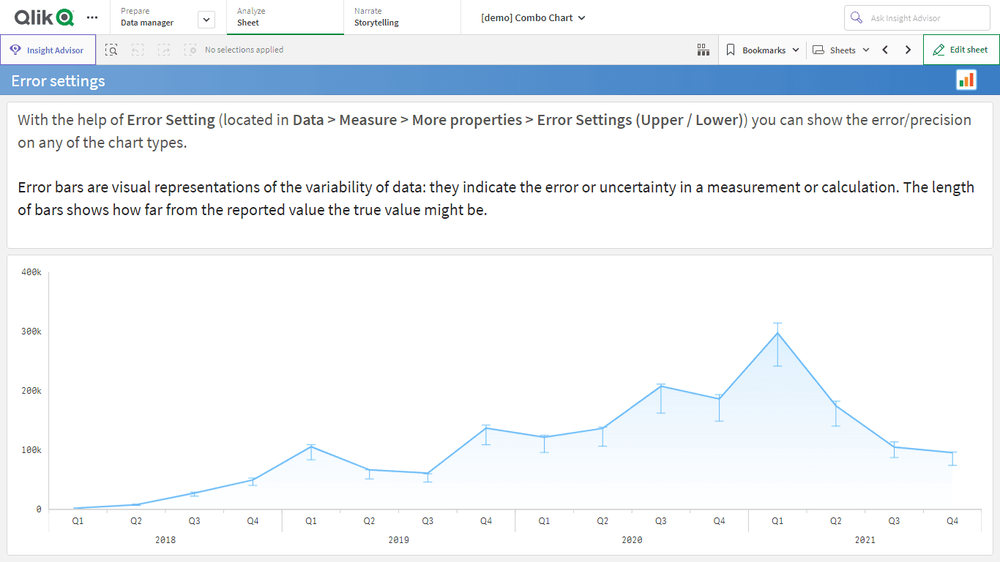Open the selections tool grid icon
Screen dimensions: 1000x562
(x=703, y=49)
